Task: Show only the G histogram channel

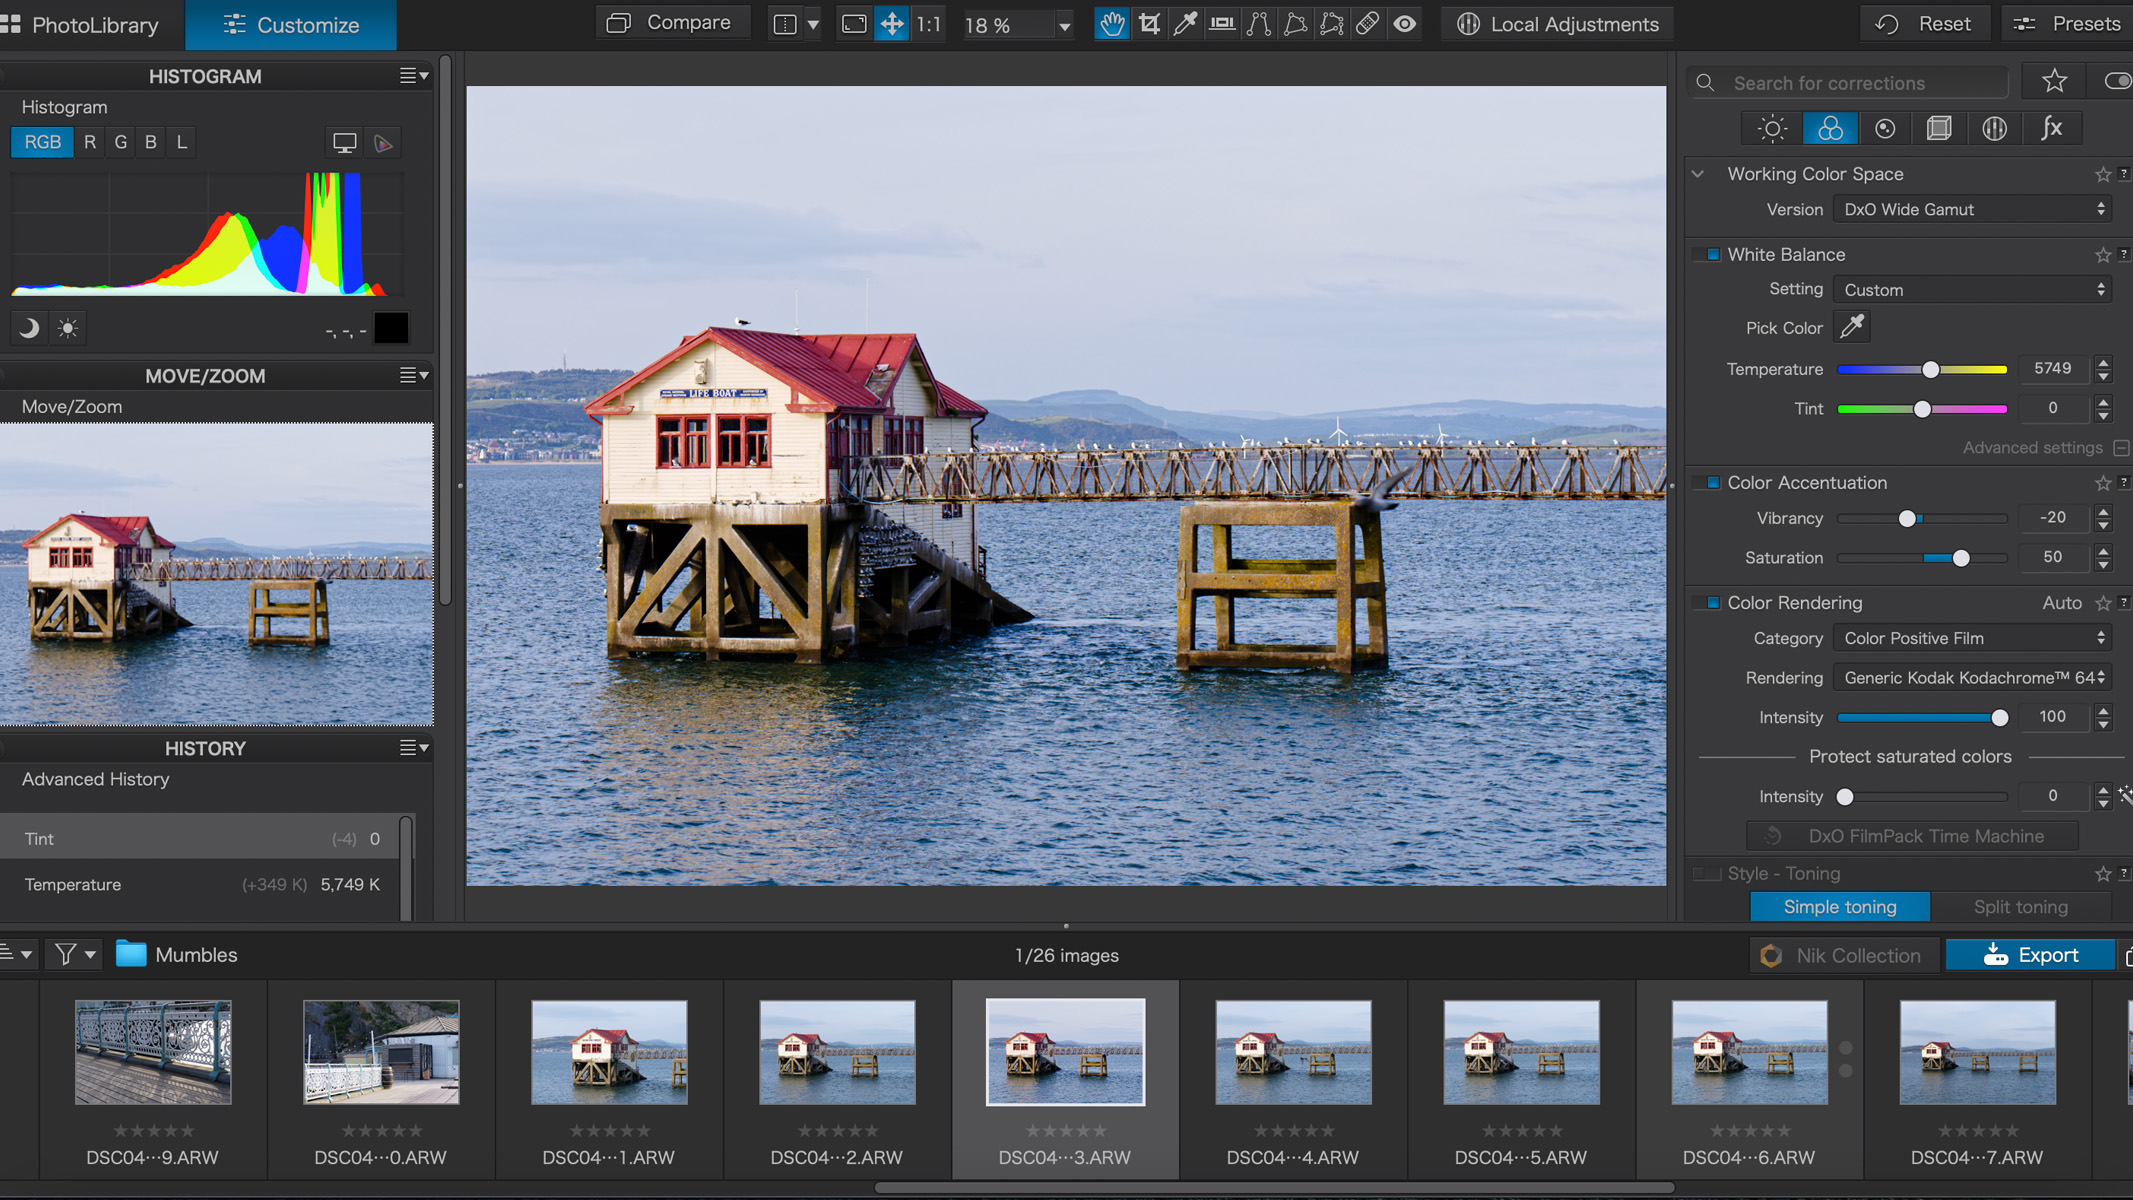Action: [x=121, y=142]
